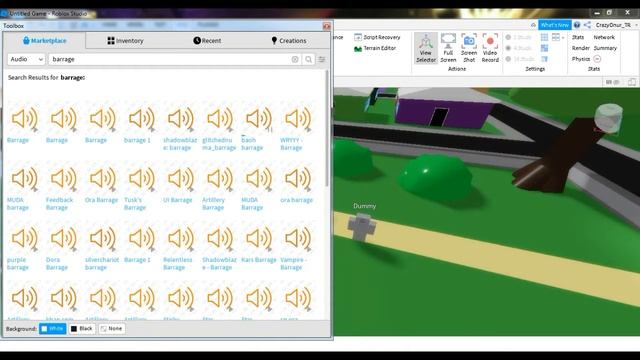Show the Stats panel
Image resolution: width=640 pixels, height=360 pixels.
(x=578, y=37)
